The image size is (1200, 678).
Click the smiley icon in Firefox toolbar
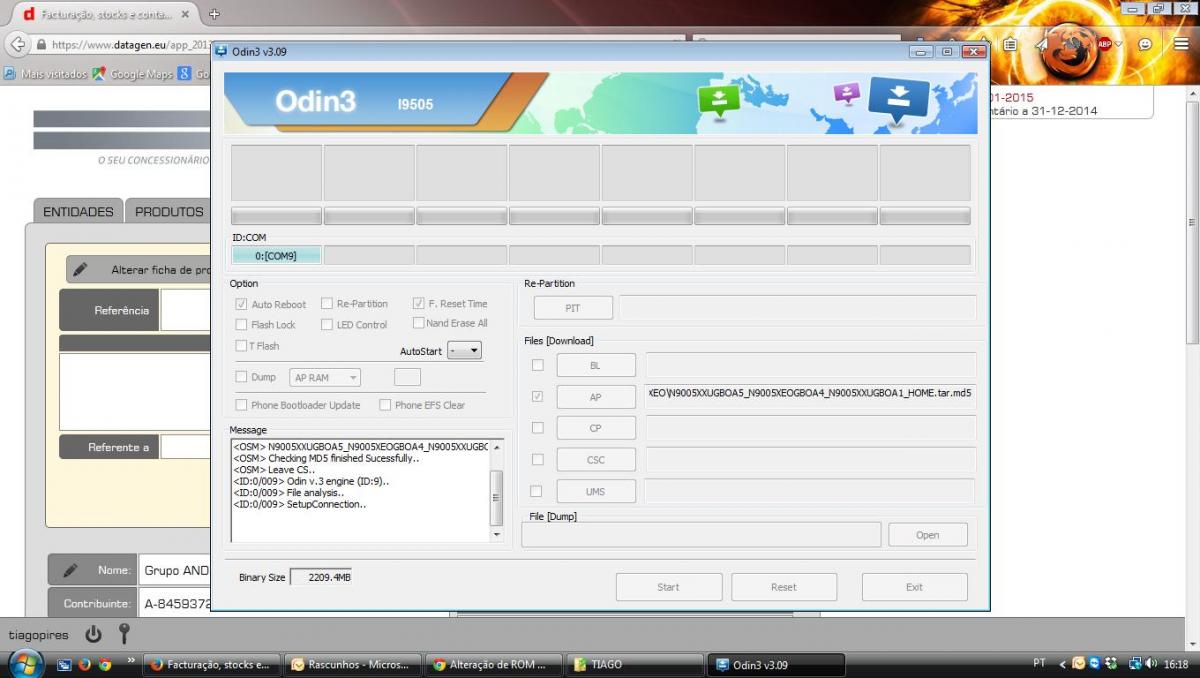[1145, 44]
